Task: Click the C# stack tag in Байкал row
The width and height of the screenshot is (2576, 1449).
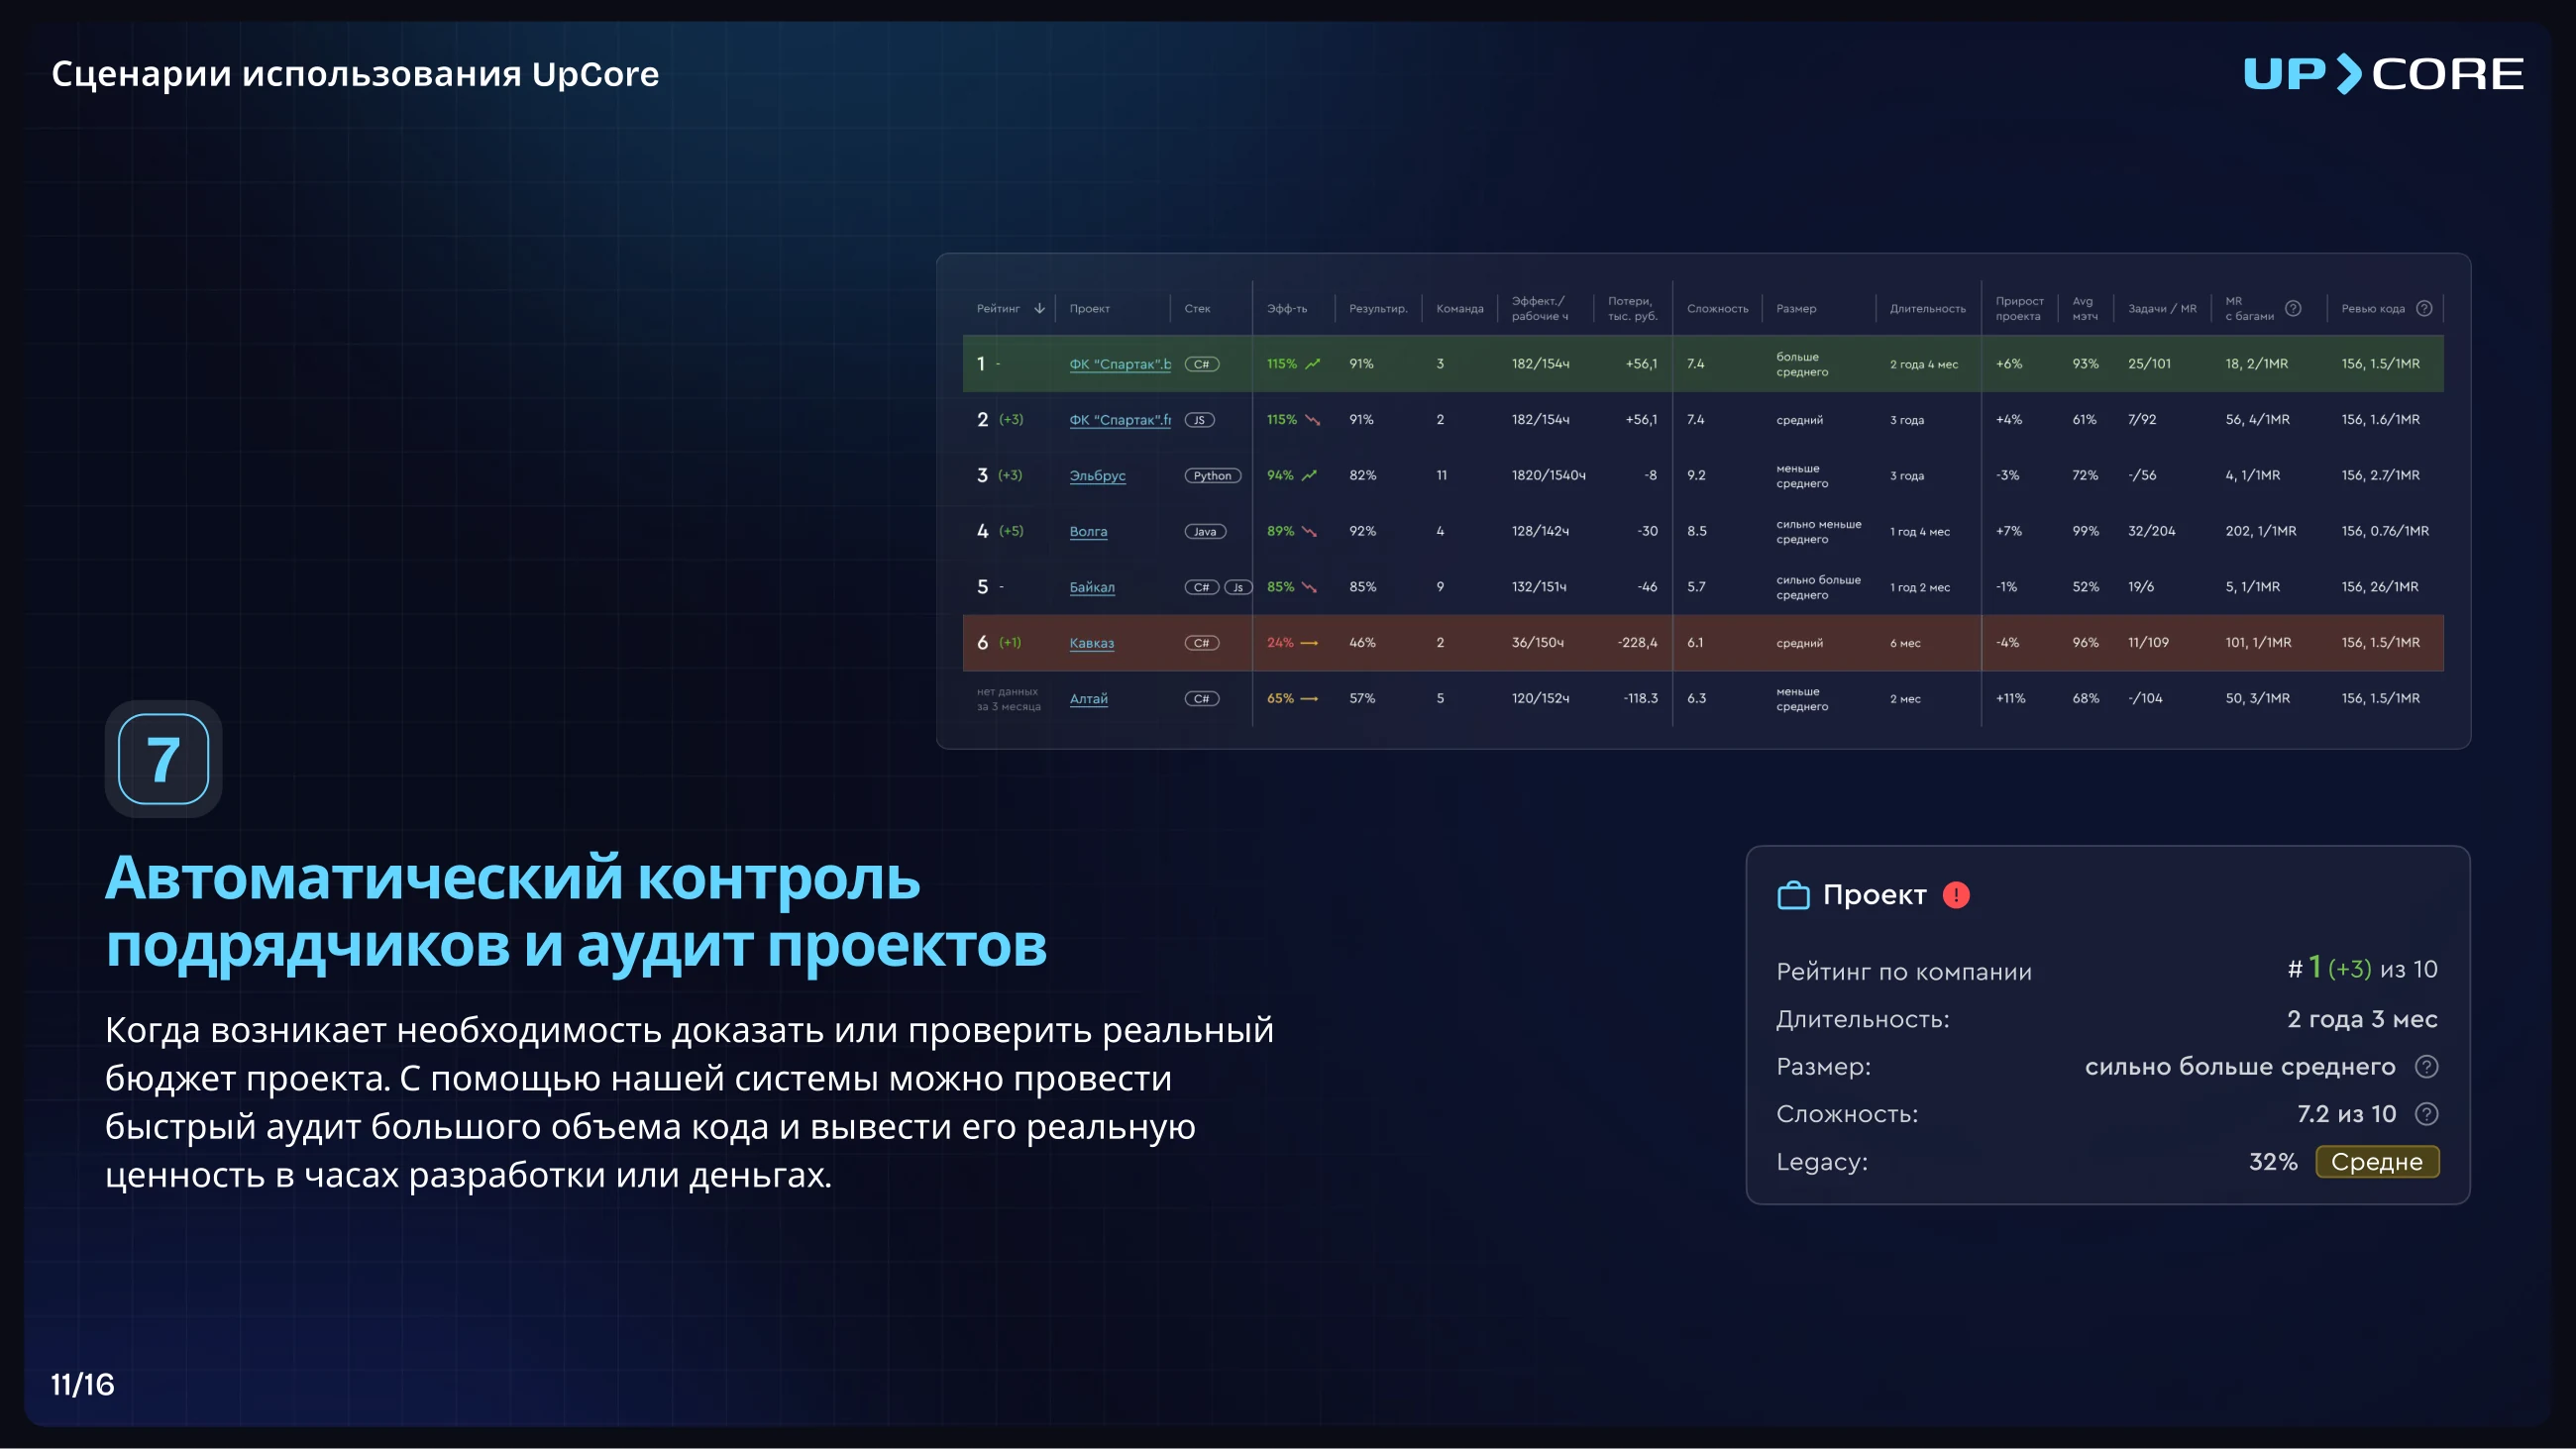Action: coord(1202,587)
